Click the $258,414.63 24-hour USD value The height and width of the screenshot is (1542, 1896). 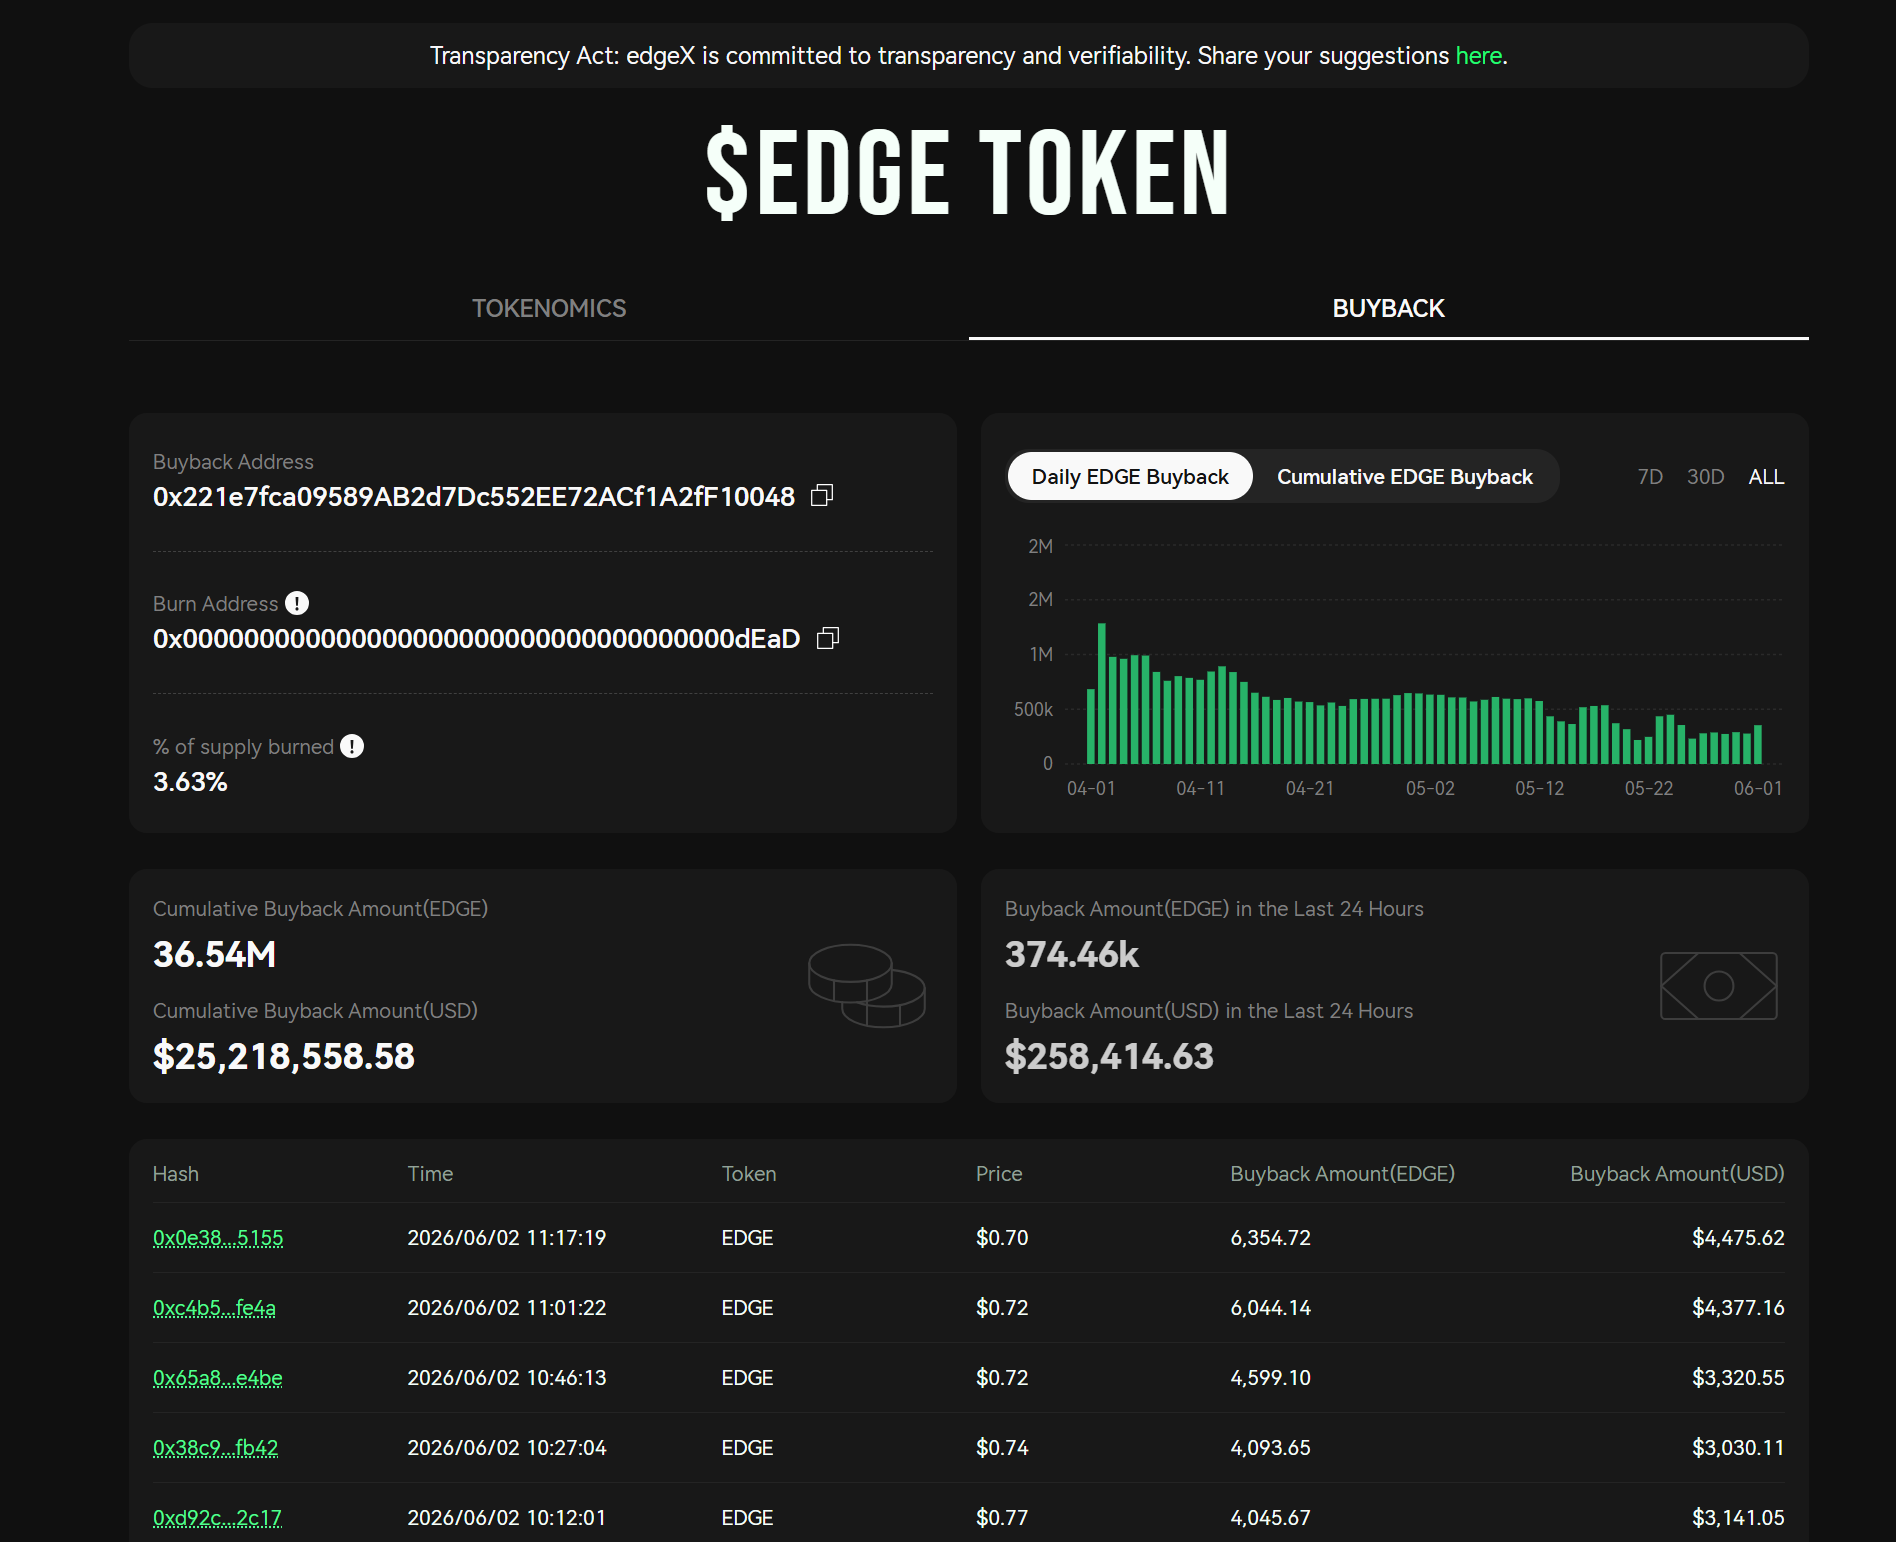[1109, 1057]
